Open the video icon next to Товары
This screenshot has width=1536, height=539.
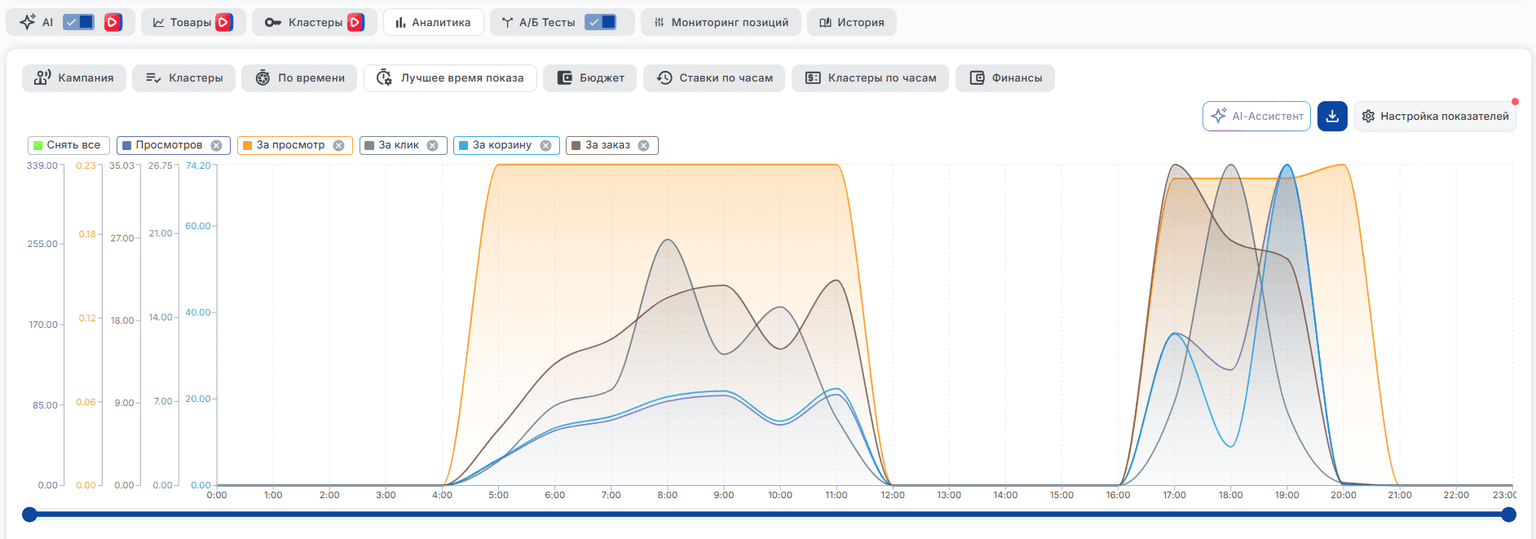224,22
